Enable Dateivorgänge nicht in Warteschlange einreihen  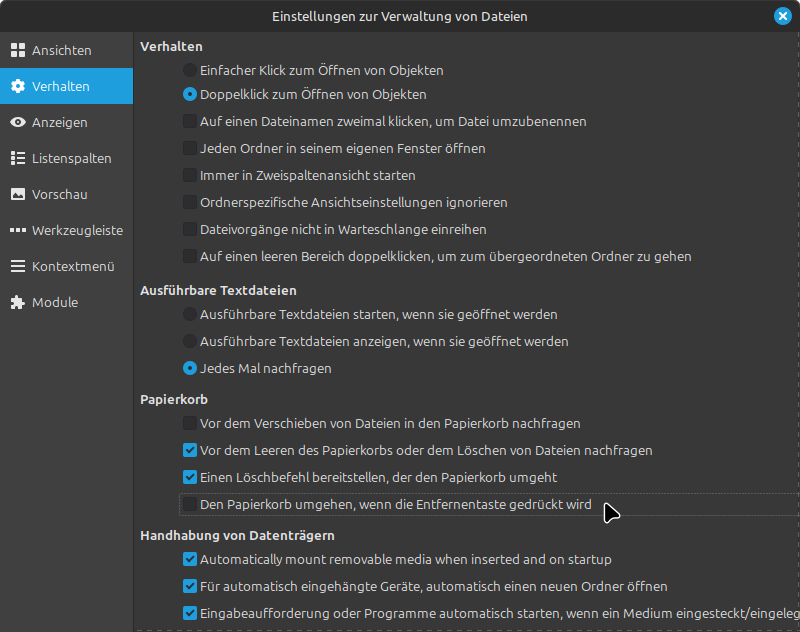[190, 229]
